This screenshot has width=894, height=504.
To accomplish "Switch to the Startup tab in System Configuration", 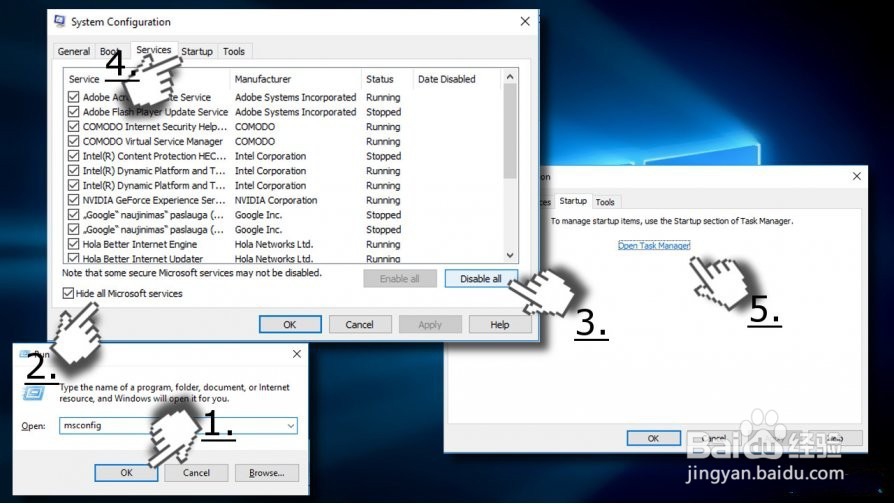I will [197, 51].
